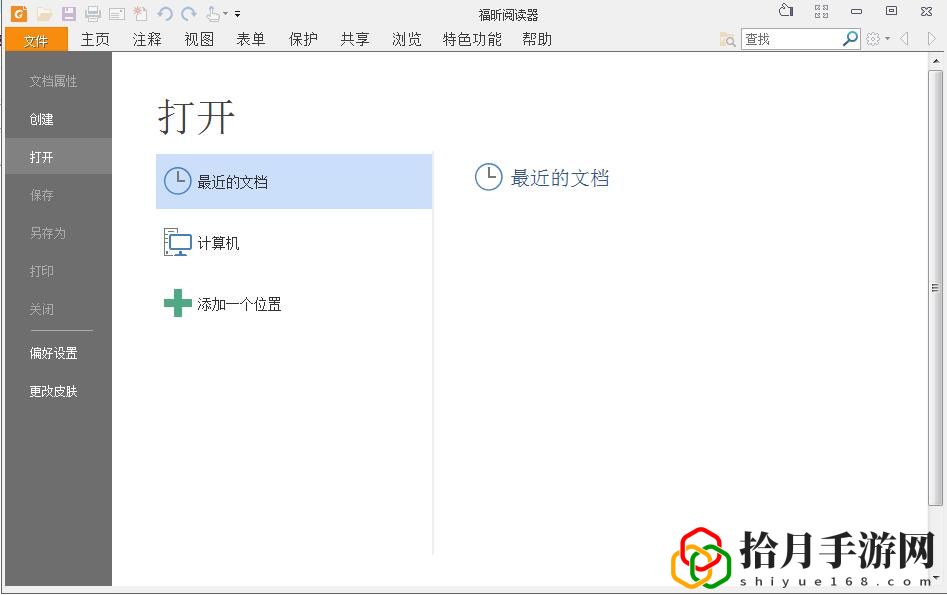Select 另存为 in the sidebar
Image resolution: width=947 pixels, height=595 pixels.
[58, 233]
